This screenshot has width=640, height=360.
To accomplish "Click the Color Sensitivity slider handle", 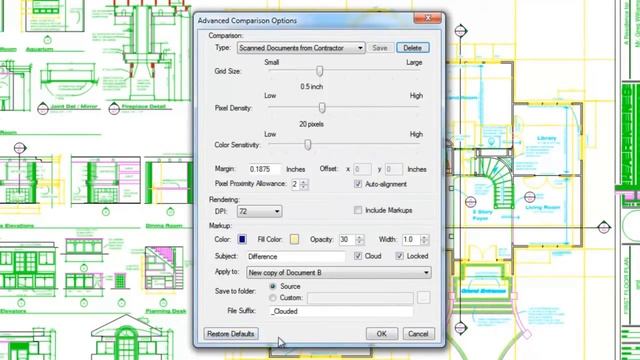I will coord(308,144).
